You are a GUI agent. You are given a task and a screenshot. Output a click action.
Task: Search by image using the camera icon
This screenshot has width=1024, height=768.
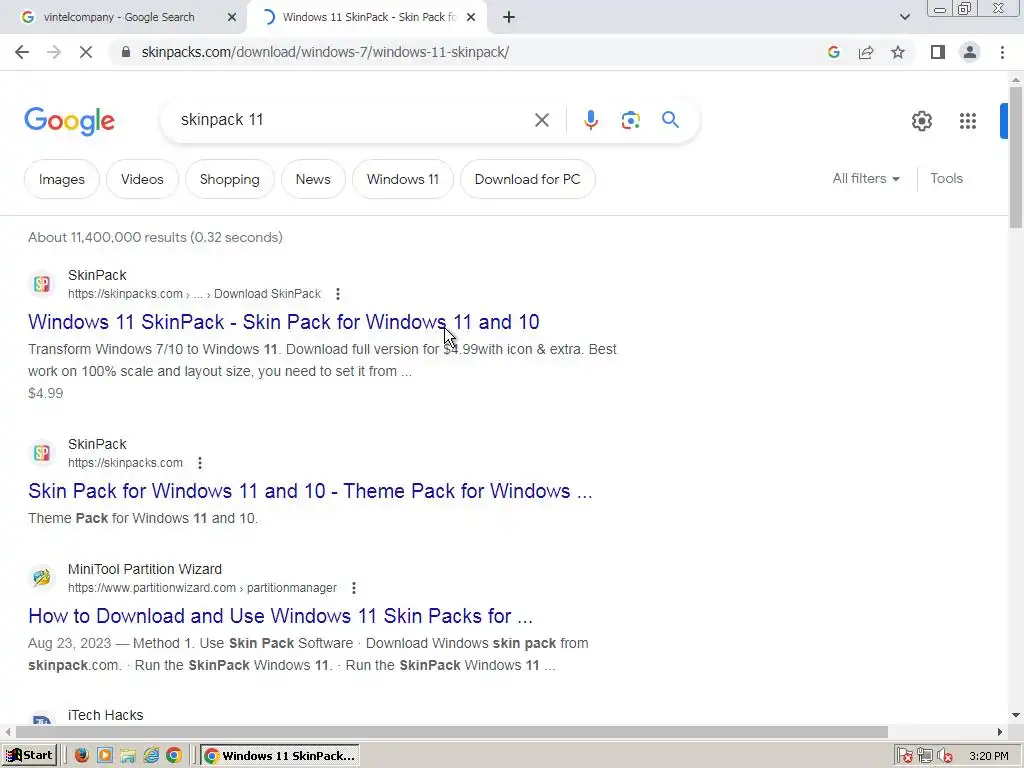[x=630, y=120]
